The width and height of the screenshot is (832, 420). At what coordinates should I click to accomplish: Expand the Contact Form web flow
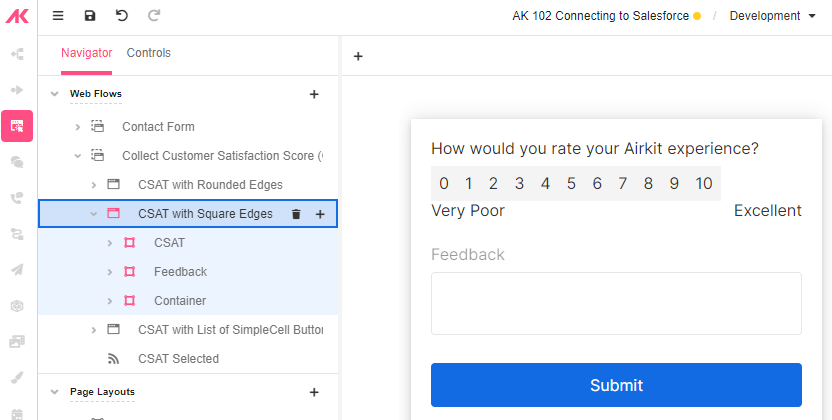coord(77,127)
